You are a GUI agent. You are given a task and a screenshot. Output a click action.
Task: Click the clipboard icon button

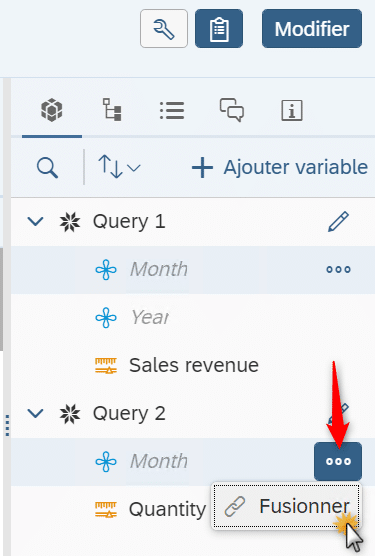[219, 29]
